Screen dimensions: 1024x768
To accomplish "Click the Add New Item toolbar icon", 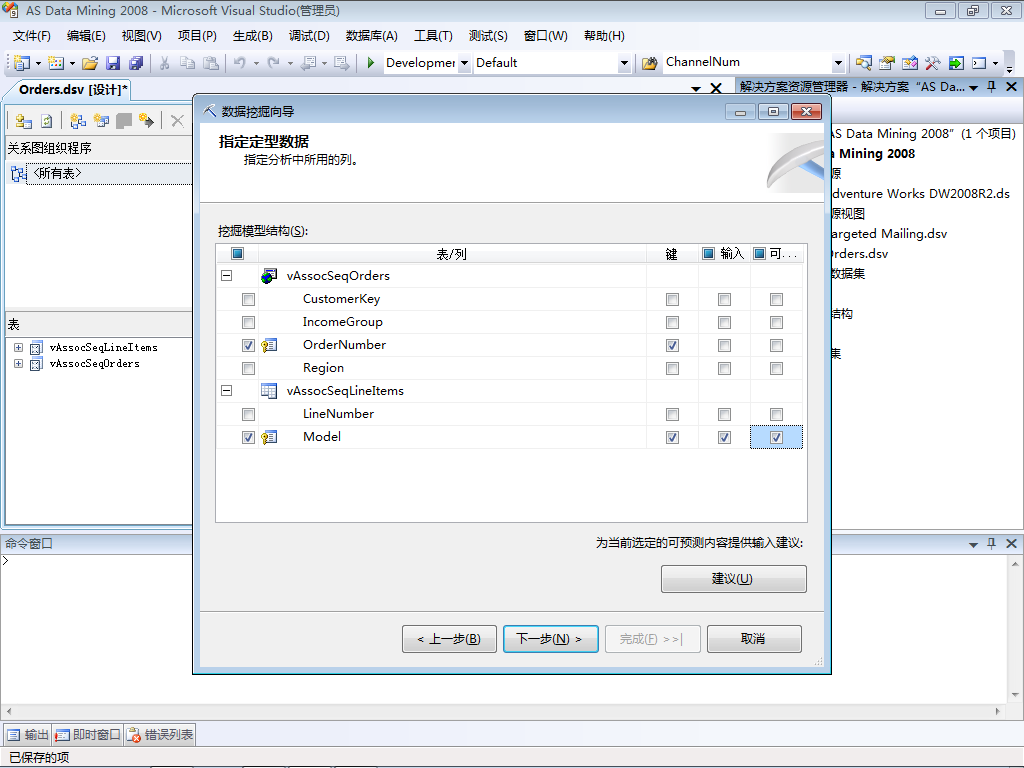I will (56, 63).
